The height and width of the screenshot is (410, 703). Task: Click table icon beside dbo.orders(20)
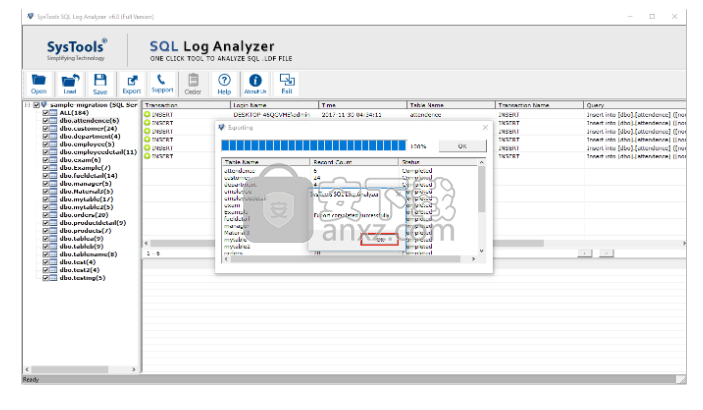point(53,215)
